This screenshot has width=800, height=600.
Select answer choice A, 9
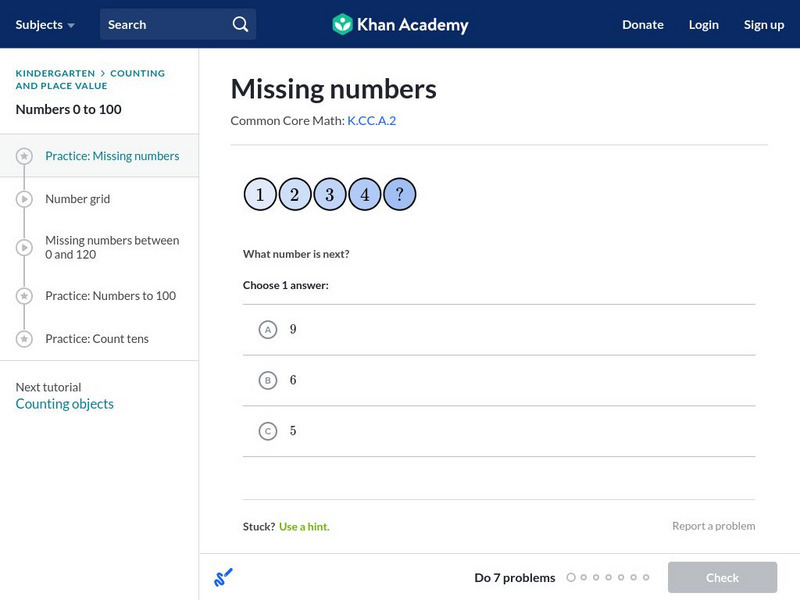click(x=267, y=329)
